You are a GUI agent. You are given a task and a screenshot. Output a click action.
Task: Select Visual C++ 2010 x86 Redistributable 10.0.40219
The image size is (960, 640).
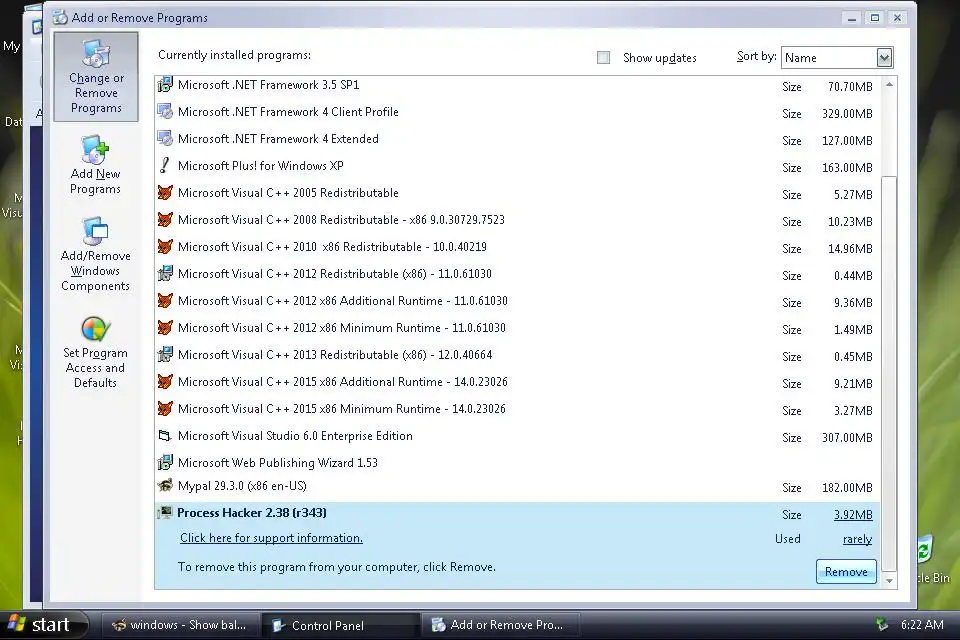pyautogui.click(x=518, y=247)
